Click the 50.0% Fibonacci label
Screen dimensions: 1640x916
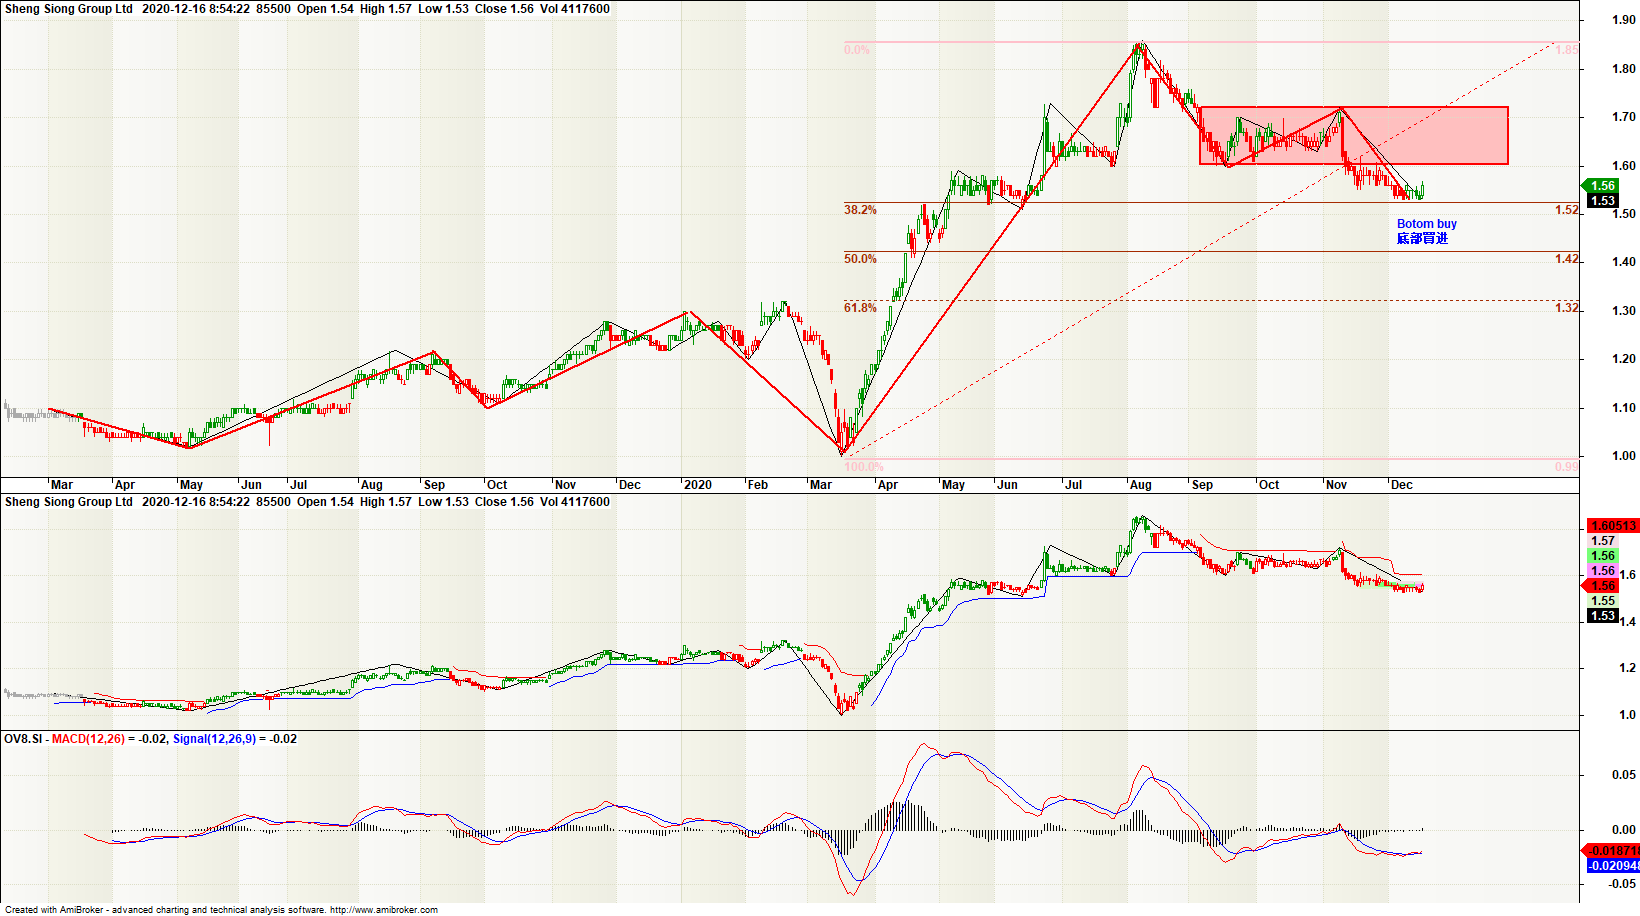860,259
